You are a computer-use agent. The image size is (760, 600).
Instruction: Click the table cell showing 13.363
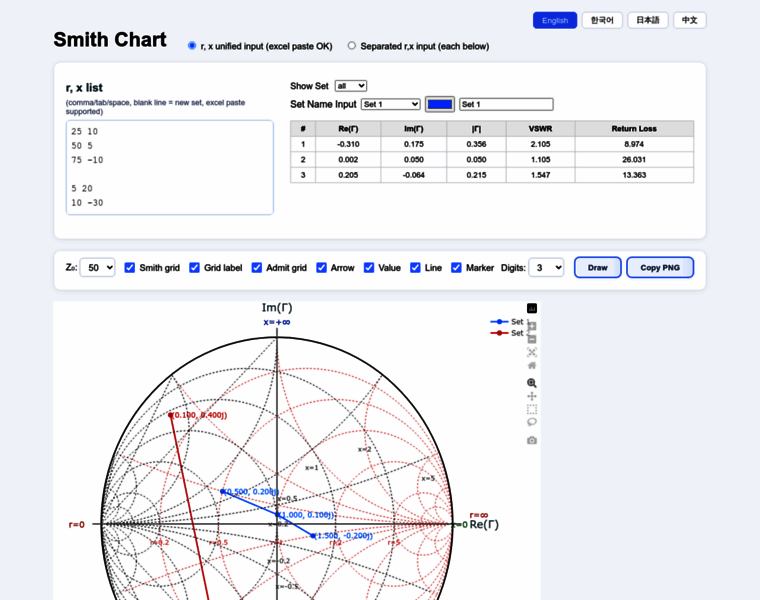pyautogui.click(x=634, y=175)
